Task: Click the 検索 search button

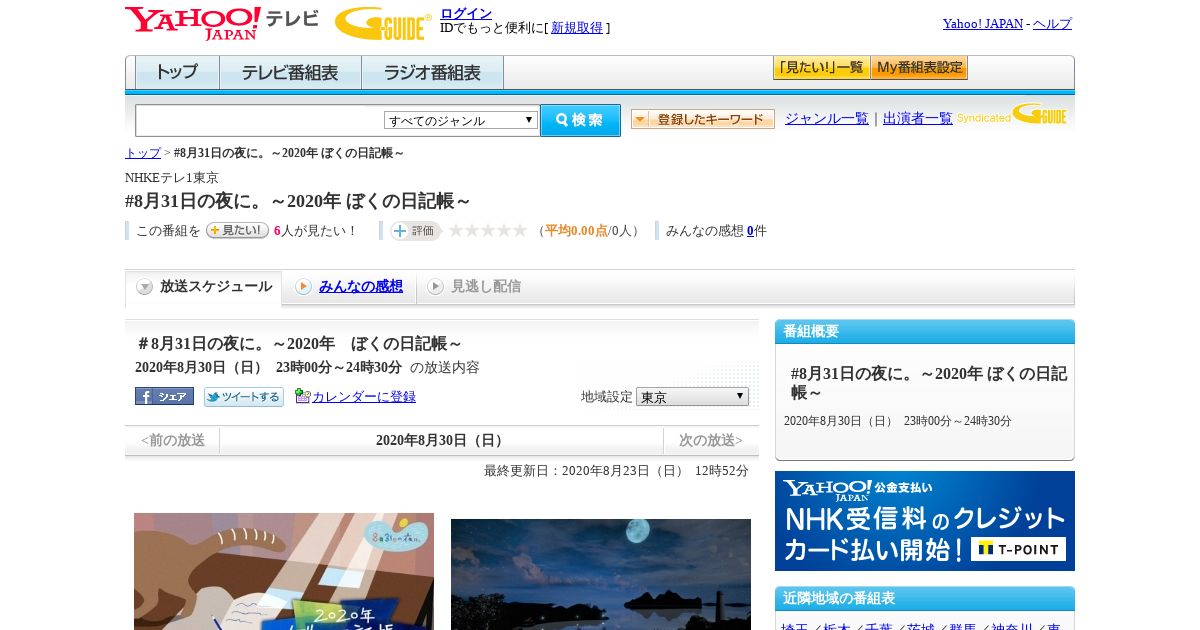Action: tap(580, 120)
